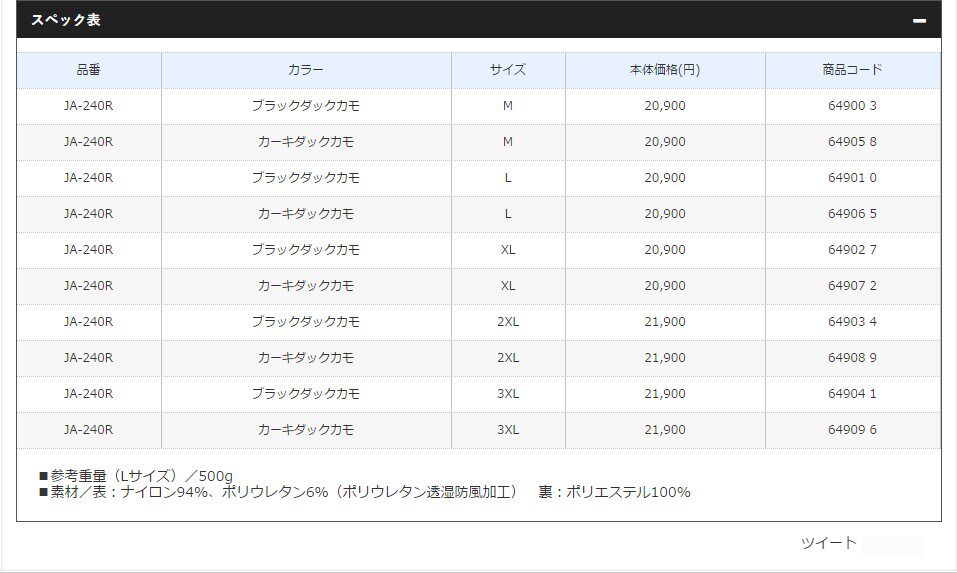
Task: Select the 本体価格(円) column header
Action: pyautogui.click(x=665, y=70)
